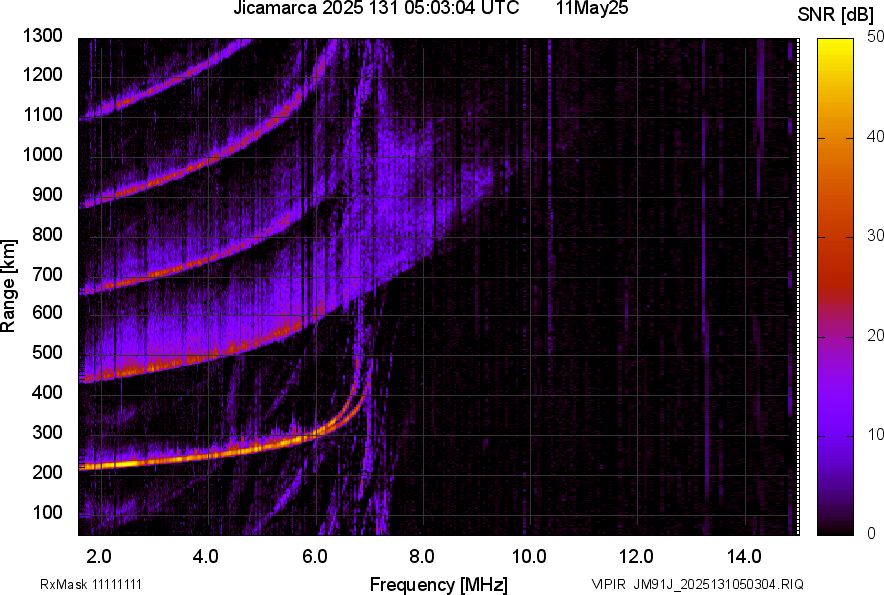Click the frequency tick label 14.0

pyautogui.click(x=744, y=557)
